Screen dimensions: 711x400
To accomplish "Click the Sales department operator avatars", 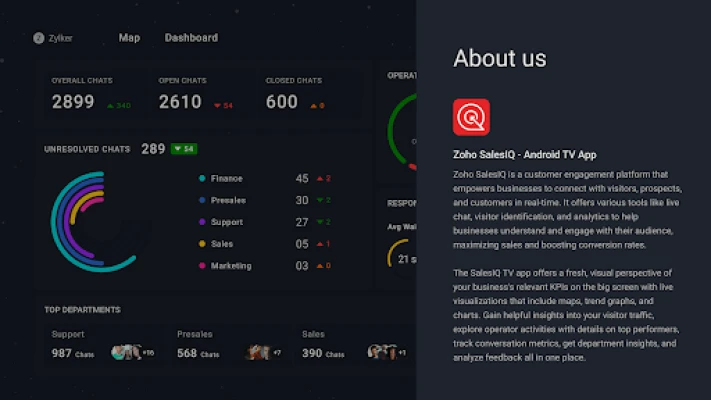I will 381,352.
